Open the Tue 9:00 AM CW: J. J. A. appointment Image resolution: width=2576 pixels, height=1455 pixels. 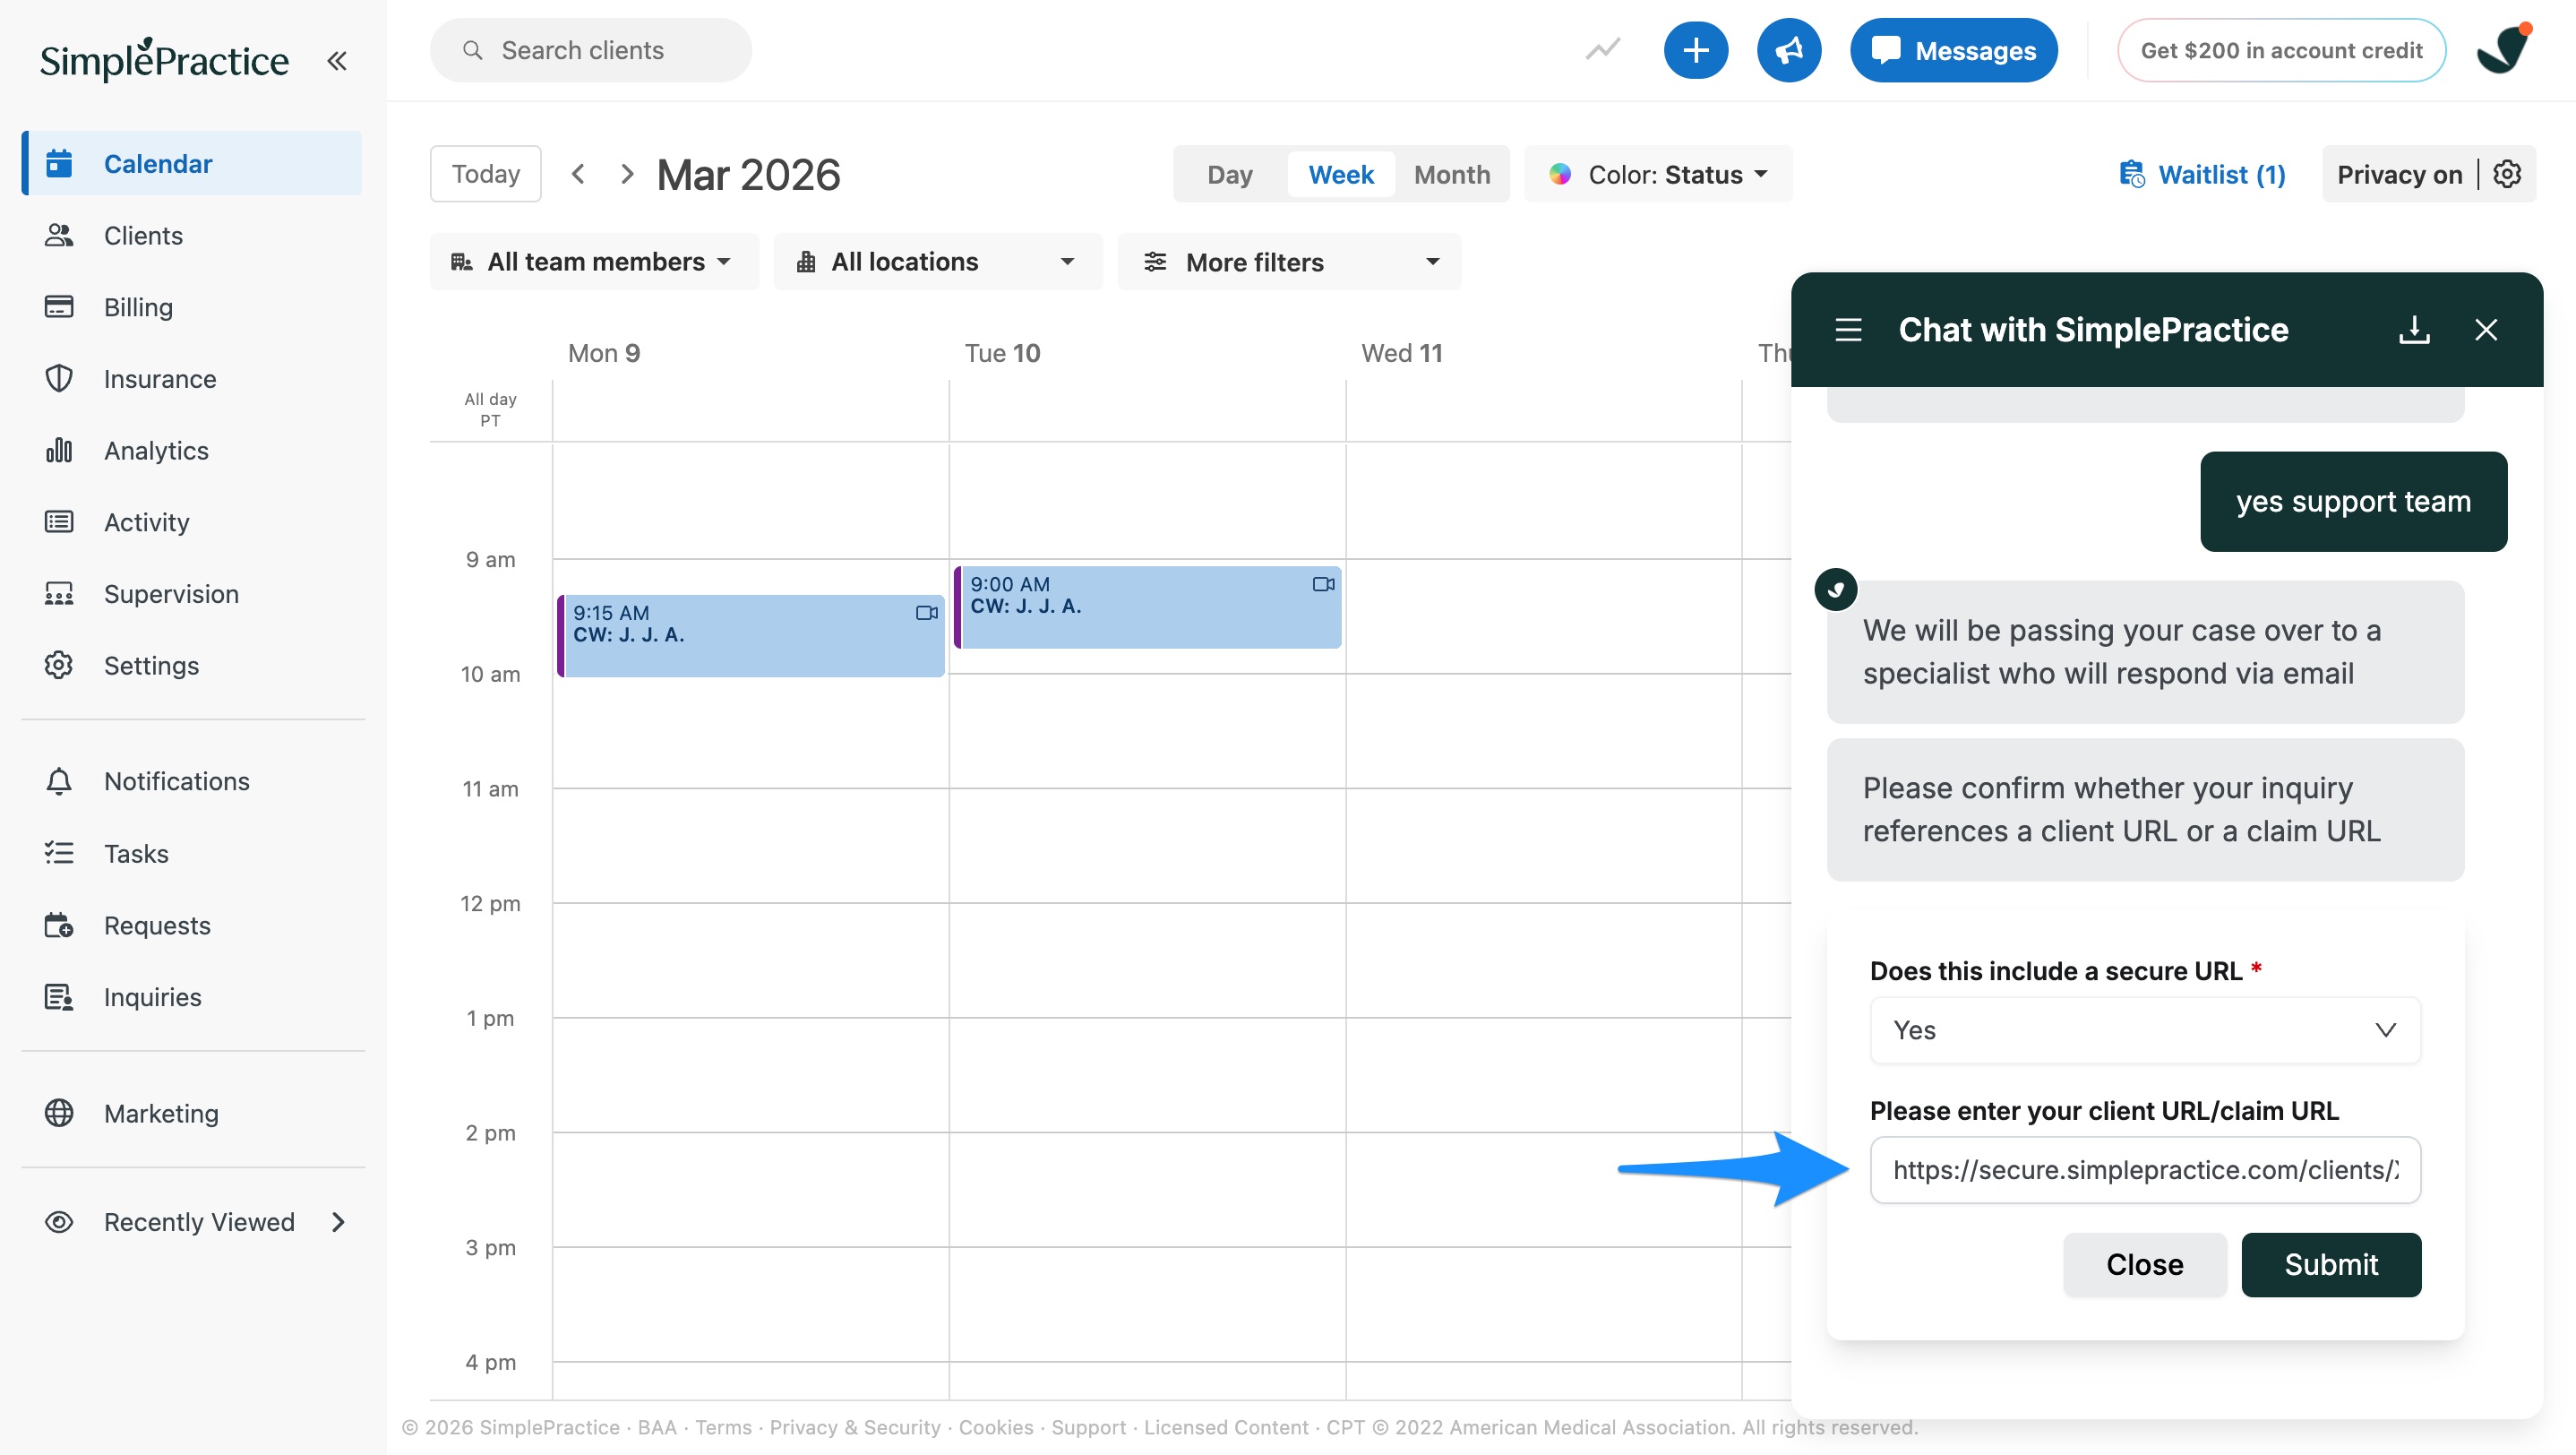pos(1148,607)
